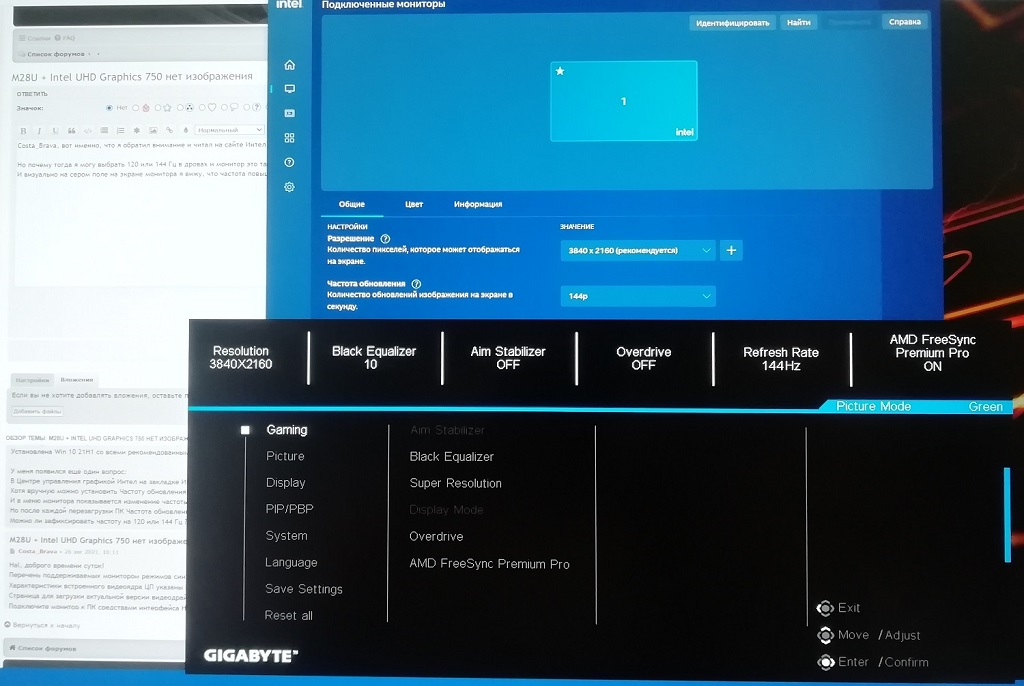Click the Refresh Rate 144Hz OSD status
Viewport: 1024px width, 686px height.
coord(781,359)
